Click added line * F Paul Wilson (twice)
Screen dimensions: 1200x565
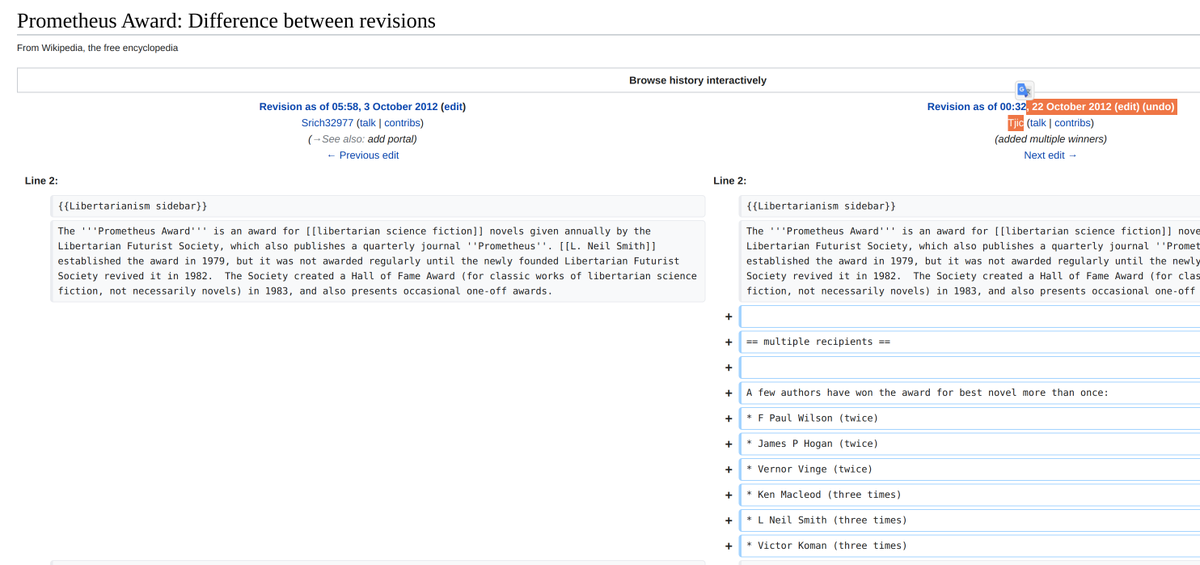pos(969,418)
